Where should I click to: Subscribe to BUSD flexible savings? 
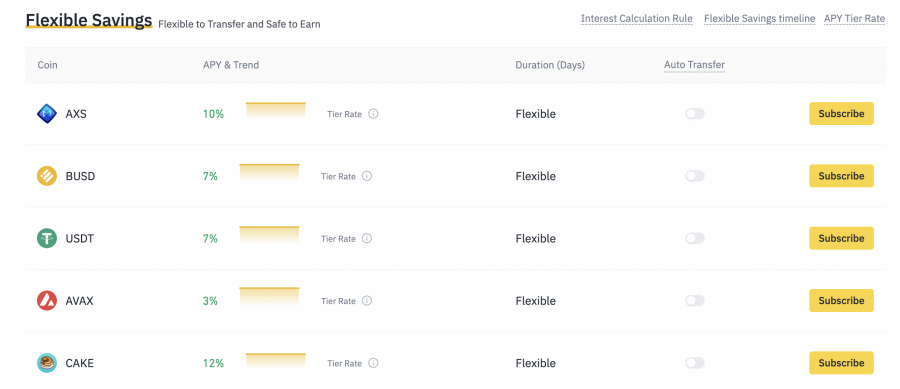[x=841, y=176]
